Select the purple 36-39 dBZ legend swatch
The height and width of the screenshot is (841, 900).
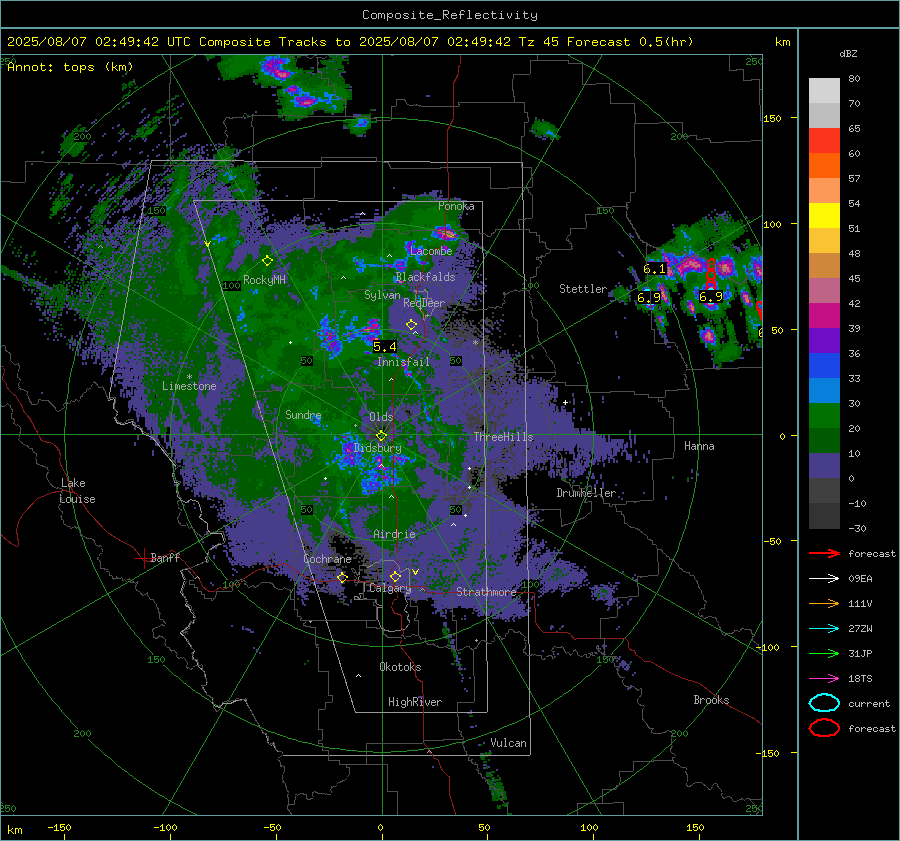coord(824,341)
